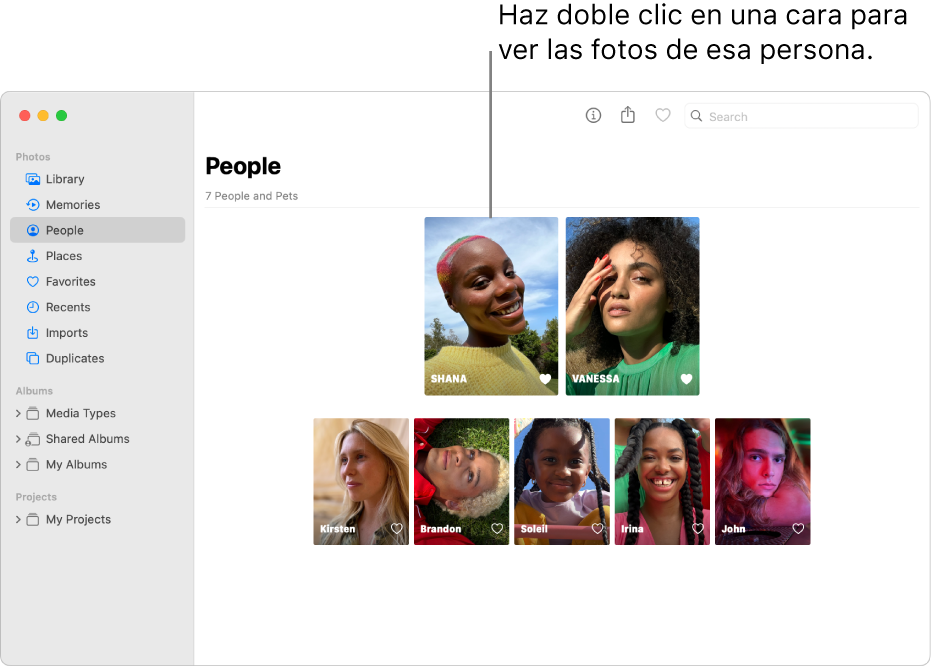Click the 7 People and Pets label
This screenshot has width=931, height=668.
(251, 196)
